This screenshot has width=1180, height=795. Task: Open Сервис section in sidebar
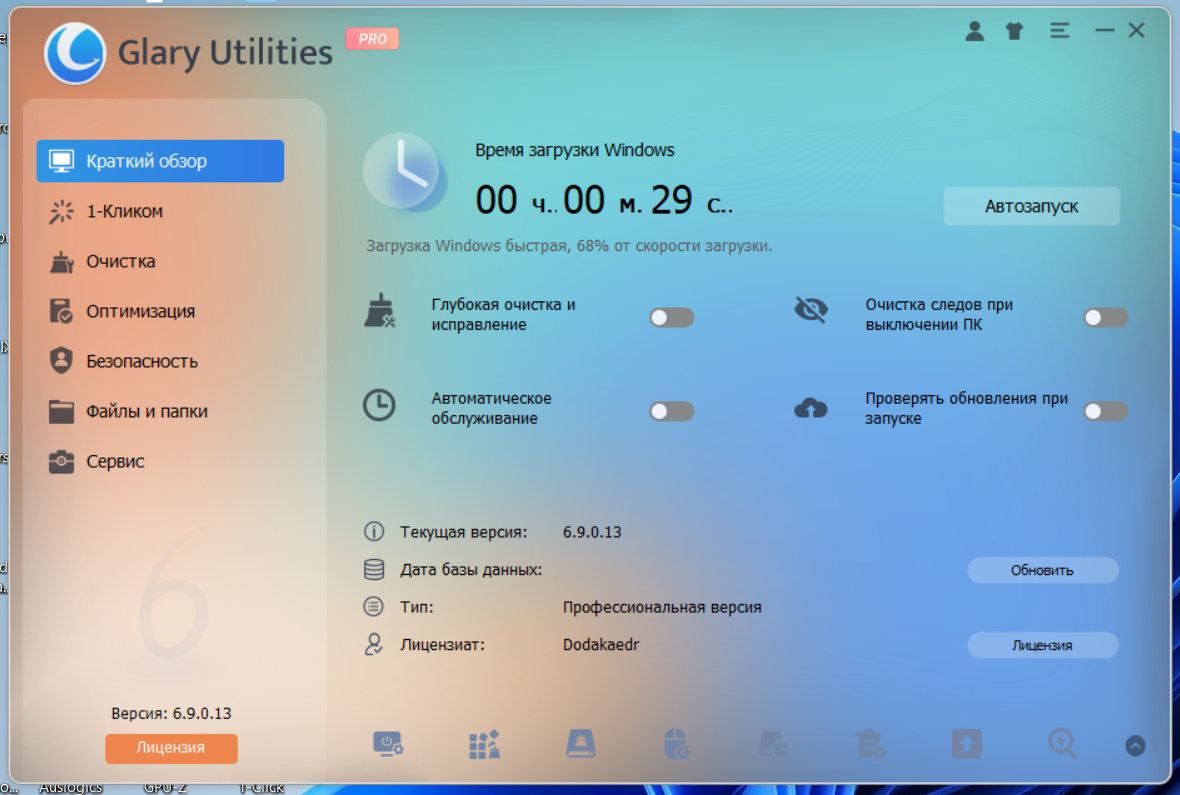(x=160, y=461)
